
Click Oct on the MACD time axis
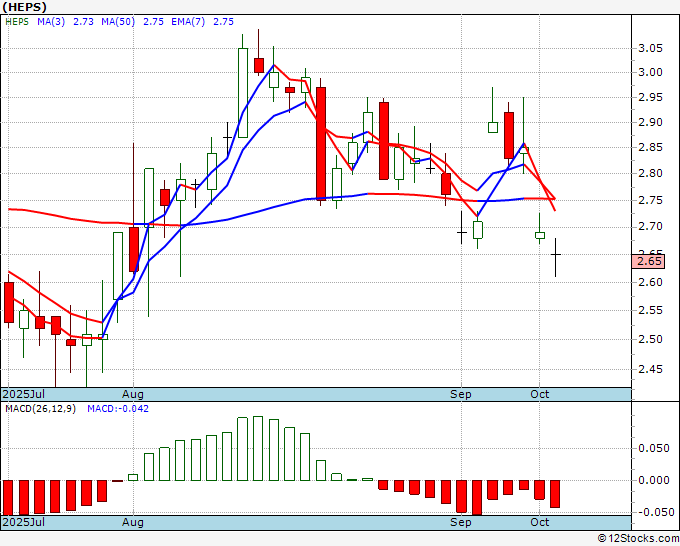pyautogui.click(x=539, y=522)
